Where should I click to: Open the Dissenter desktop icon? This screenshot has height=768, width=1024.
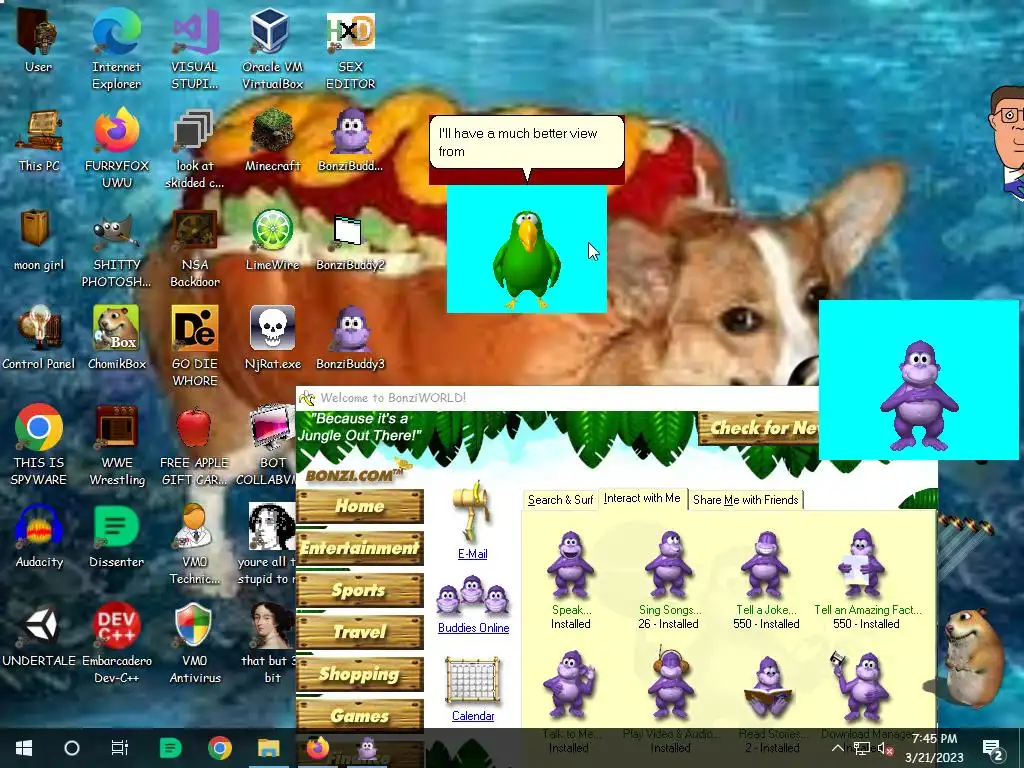[x=116, y=537]
